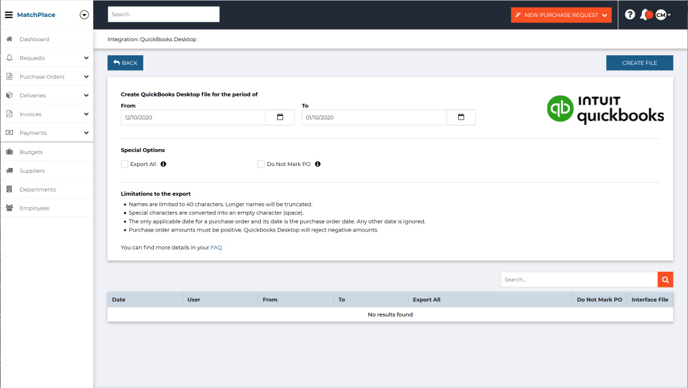This screenshot has height=388, width=688.
Task: Click the Intuit QuickBooks logo
Action: 605,109
